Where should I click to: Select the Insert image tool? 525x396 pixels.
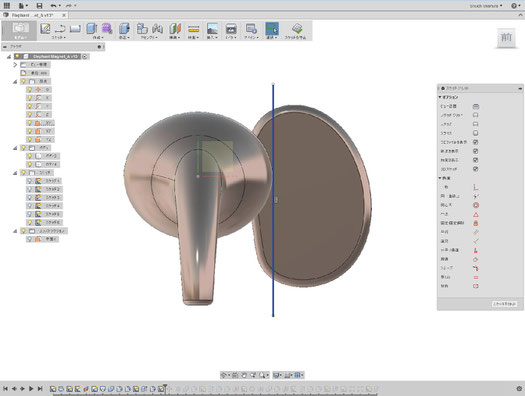[x=212, y=28]
